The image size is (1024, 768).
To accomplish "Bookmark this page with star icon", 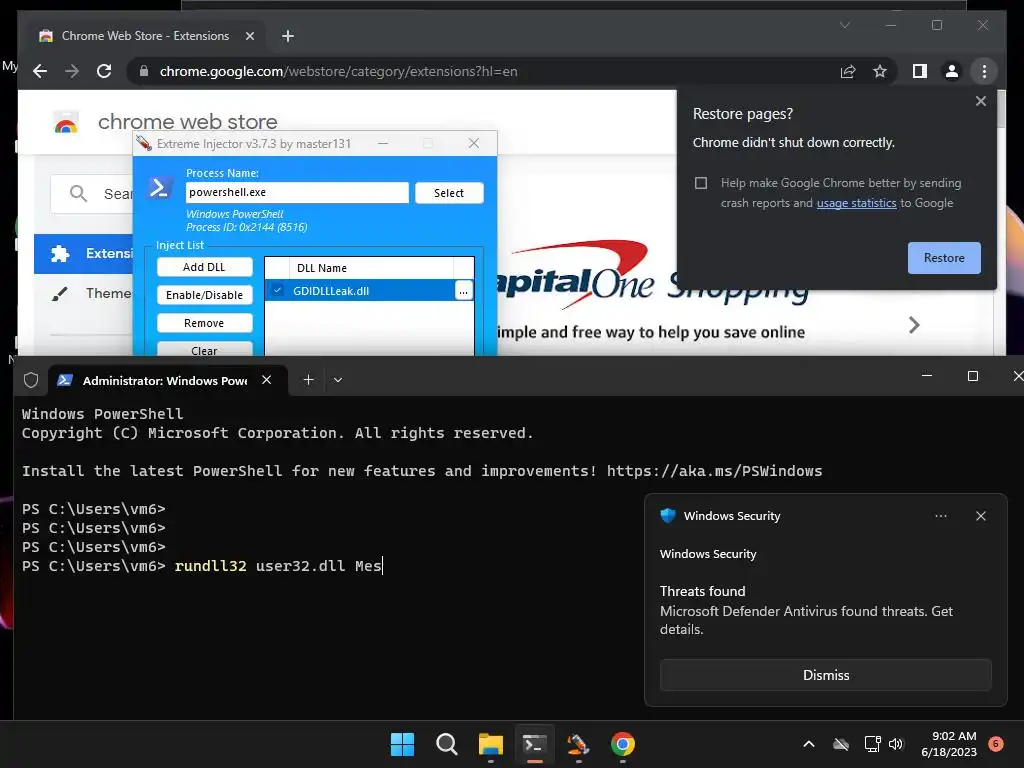I will (880, 71).
